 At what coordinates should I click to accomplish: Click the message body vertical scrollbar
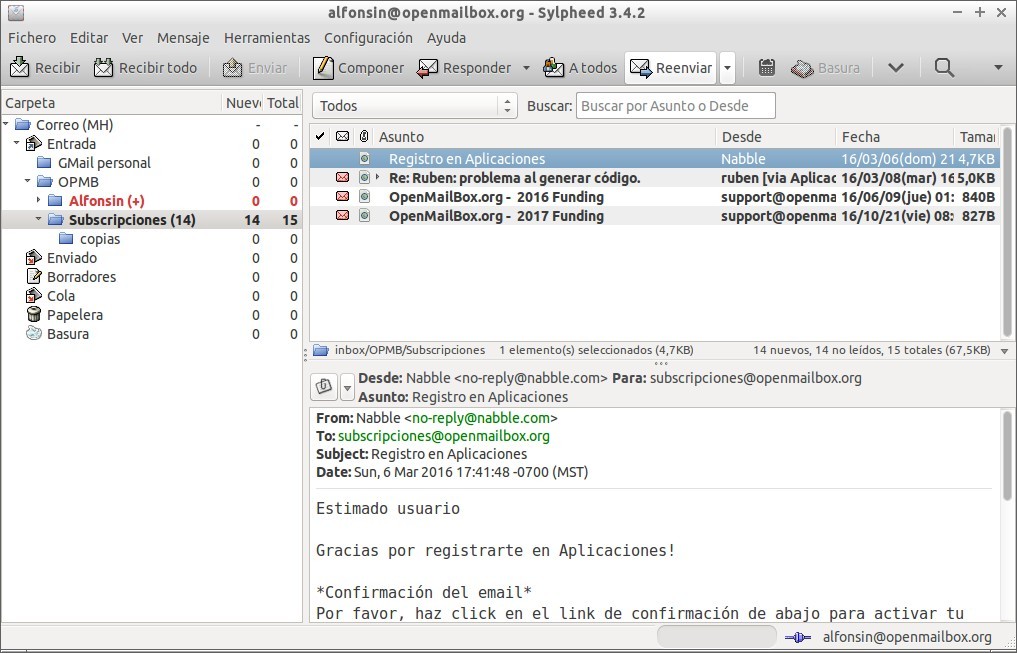[1007, 456]
